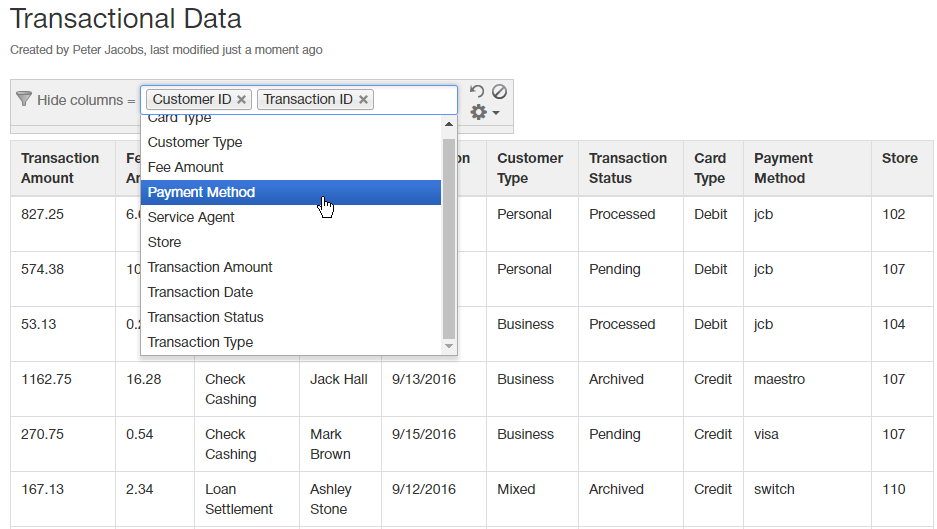
Task: Remove the Customer ID tag
Action: point(242,100)
